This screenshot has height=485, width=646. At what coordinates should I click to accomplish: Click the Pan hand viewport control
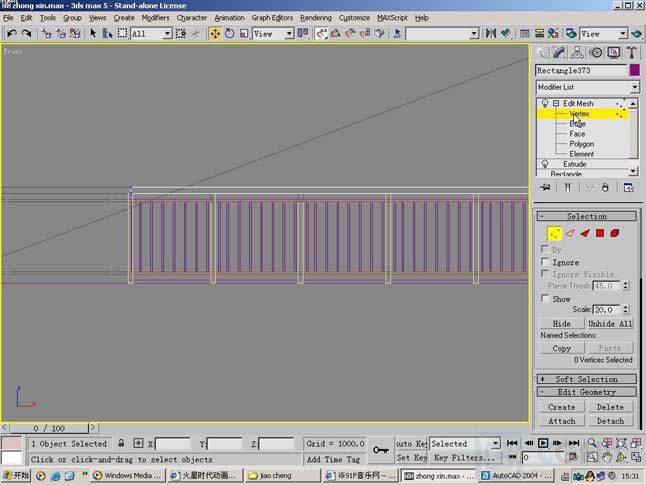(x=606, y=457)
